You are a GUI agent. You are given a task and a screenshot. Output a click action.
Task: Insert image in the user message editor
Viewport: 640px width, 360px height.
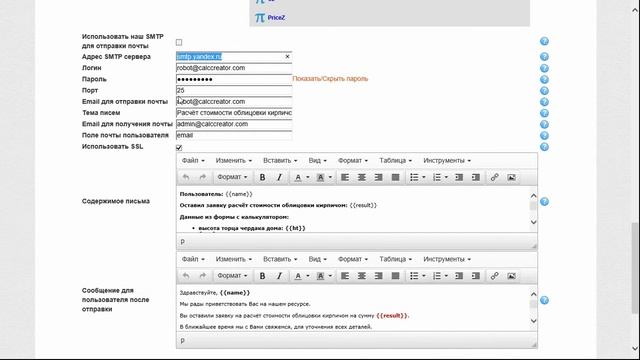click(x=511, y=276)
